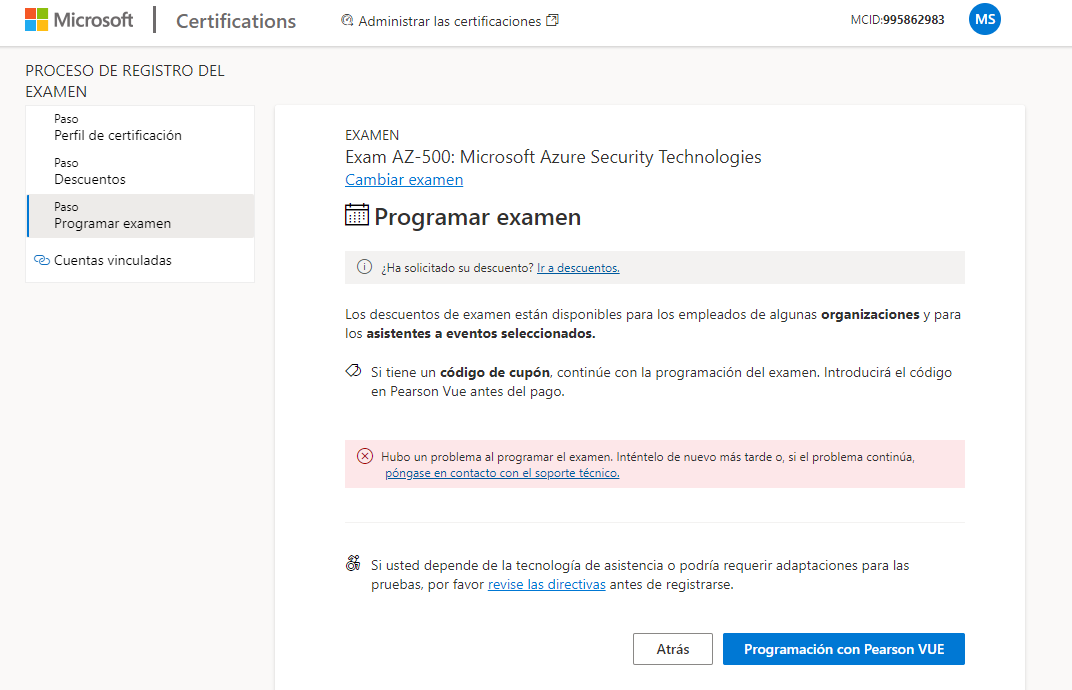
Task: Click Cambiar examen link
Action: point(404,180)
